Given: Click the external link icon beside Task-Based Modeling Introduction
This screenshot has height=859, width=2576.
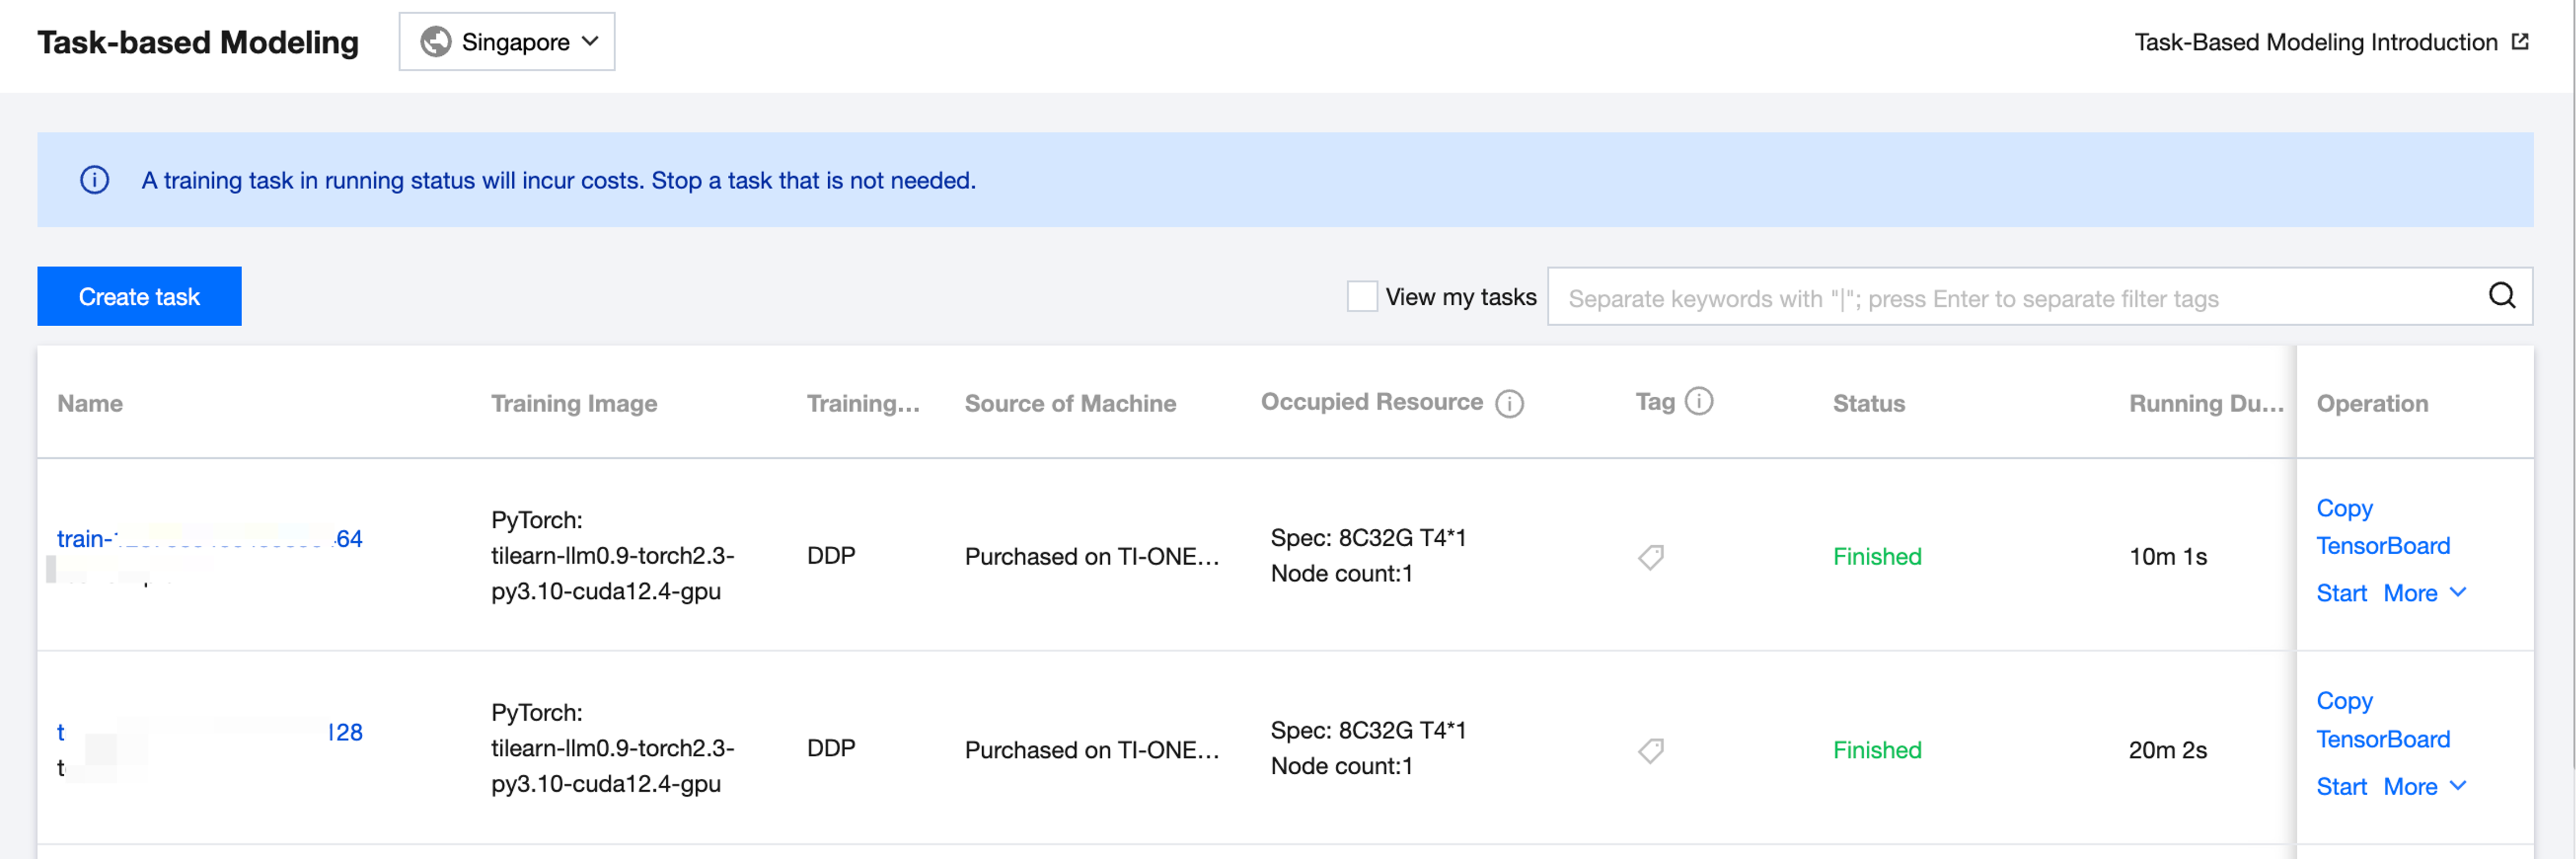Looking at the screenshot, I should (x=2520, y=42).
